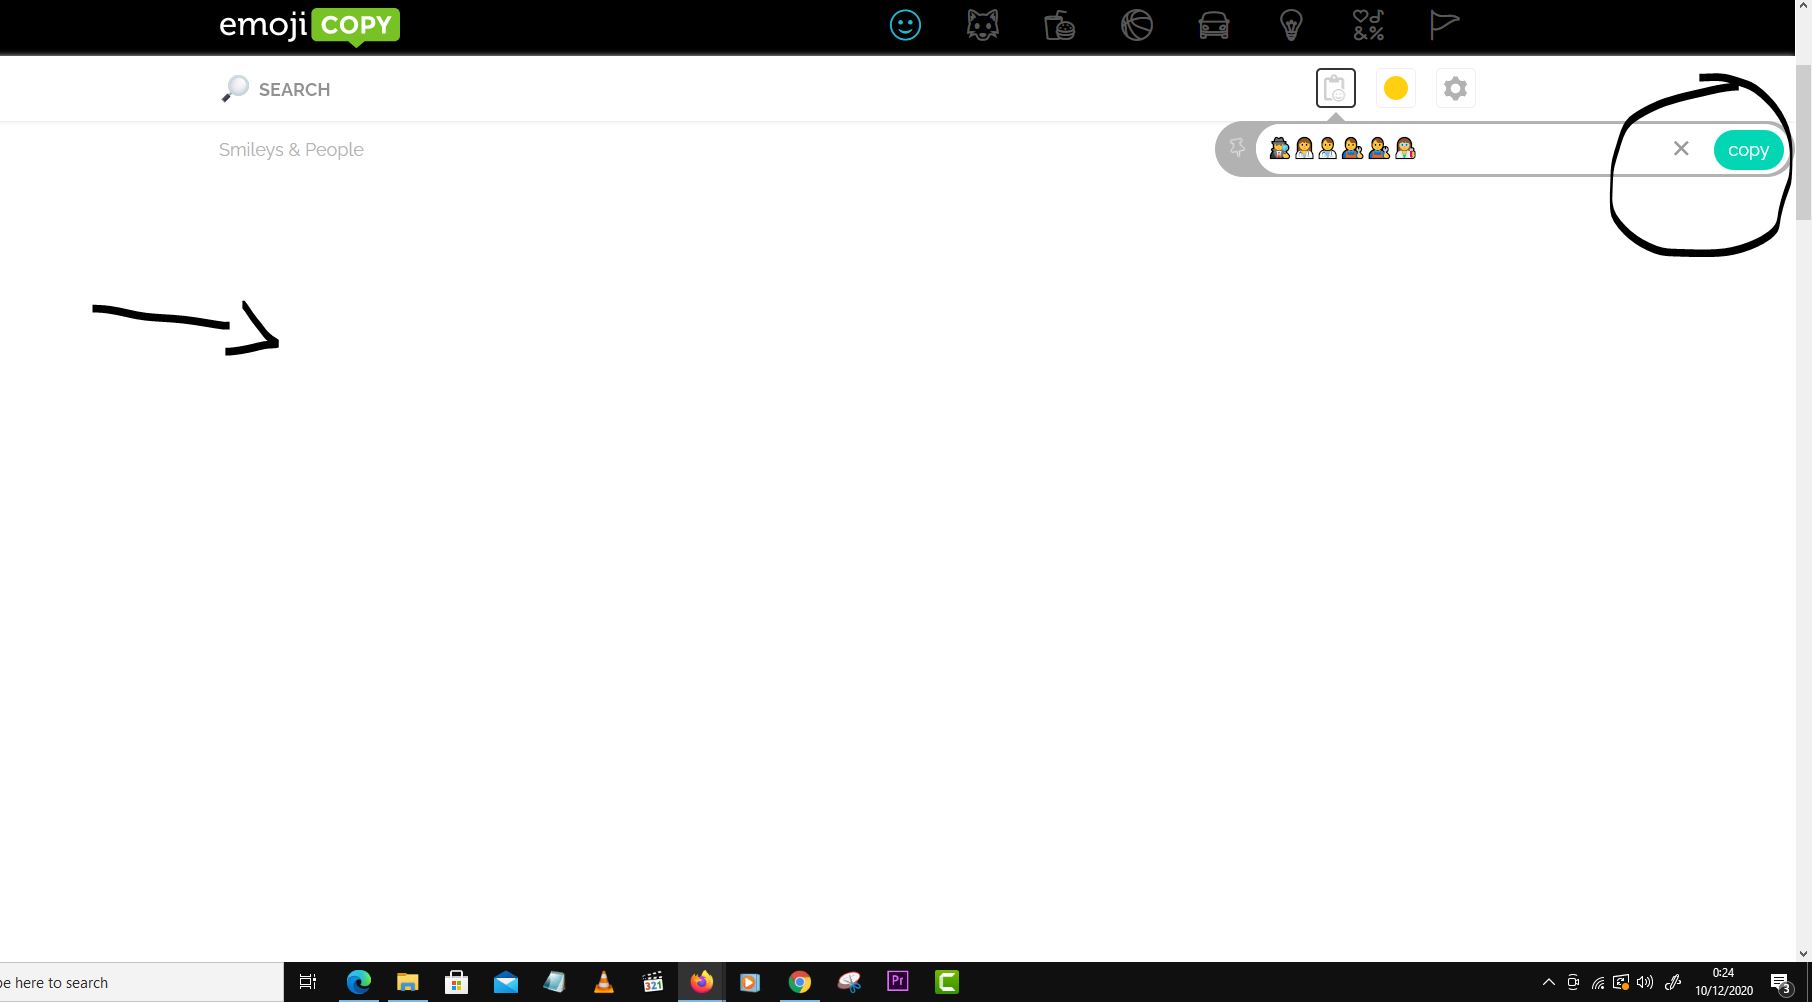
Task: Switch to the Animals & Nature cat icon
Action: coord(982,25)
